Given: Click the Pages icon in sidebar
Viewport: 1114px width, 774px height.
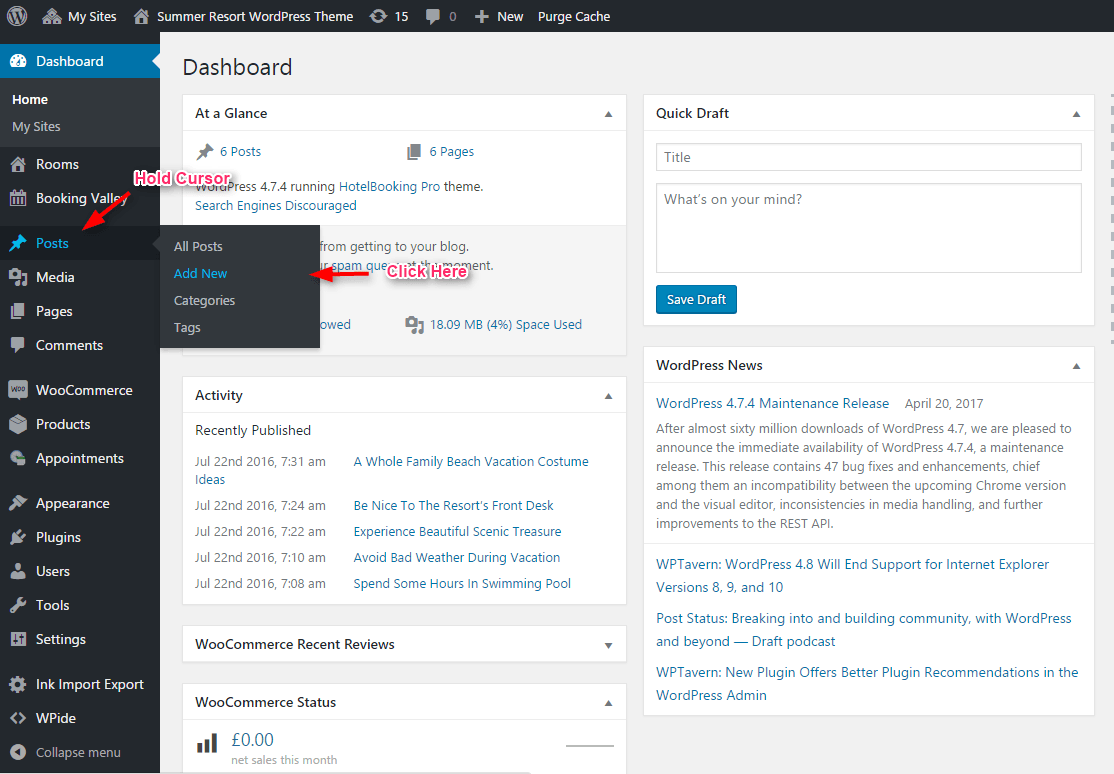Looking at the screenshot, I should tap(18, 311).
